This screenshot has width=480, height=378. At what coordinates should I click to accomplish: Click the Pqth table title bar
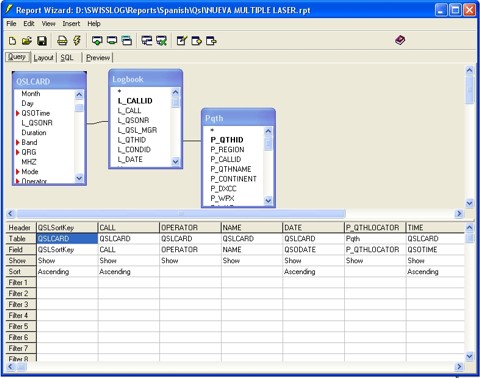(238, 118)
